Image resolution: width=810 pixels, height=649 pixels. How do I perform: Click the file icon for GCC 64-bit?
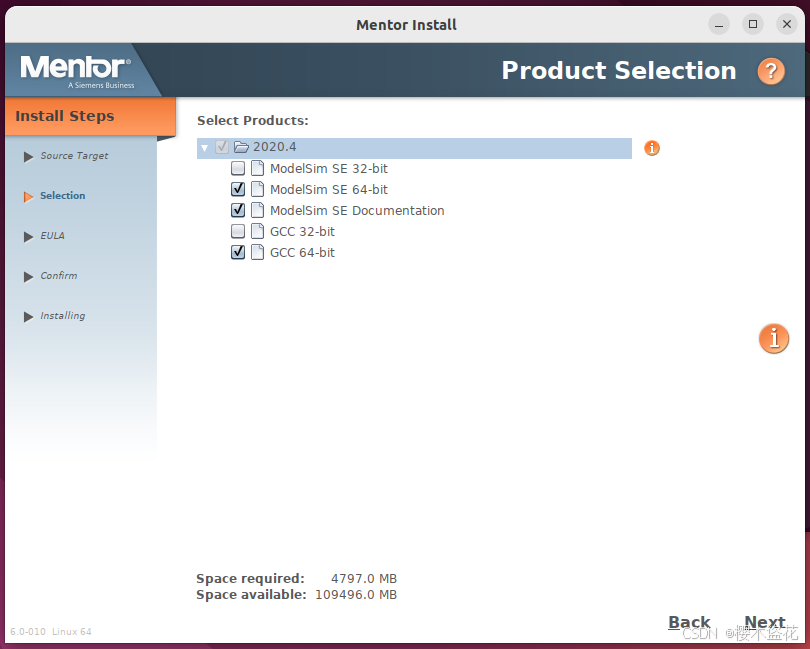257,253
